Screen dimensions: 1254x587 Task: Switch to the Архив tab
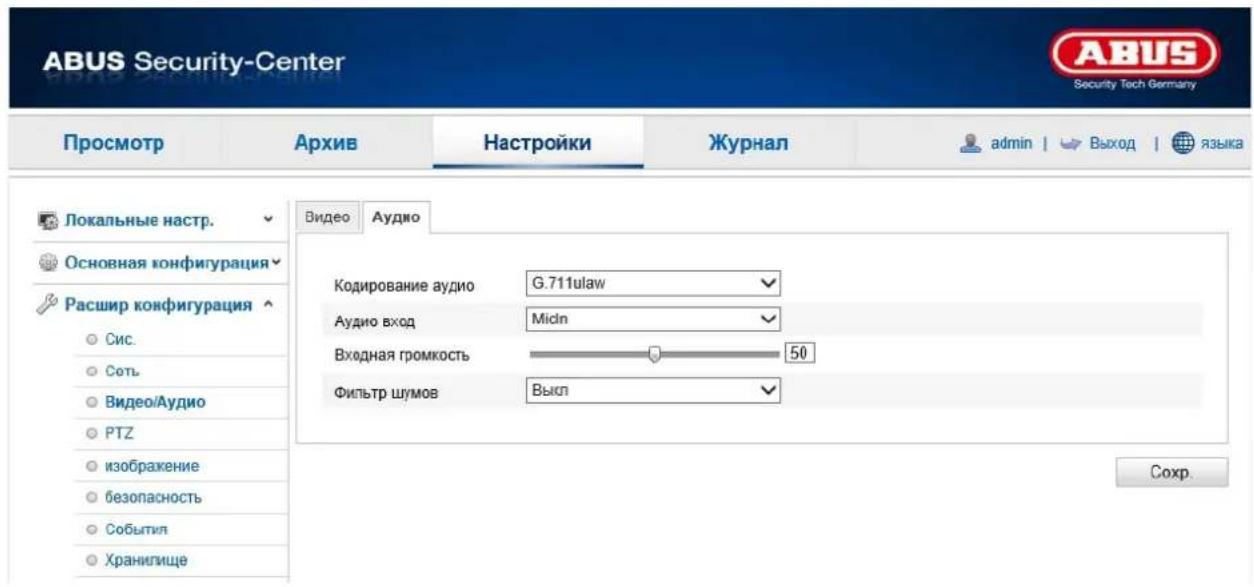324,143
